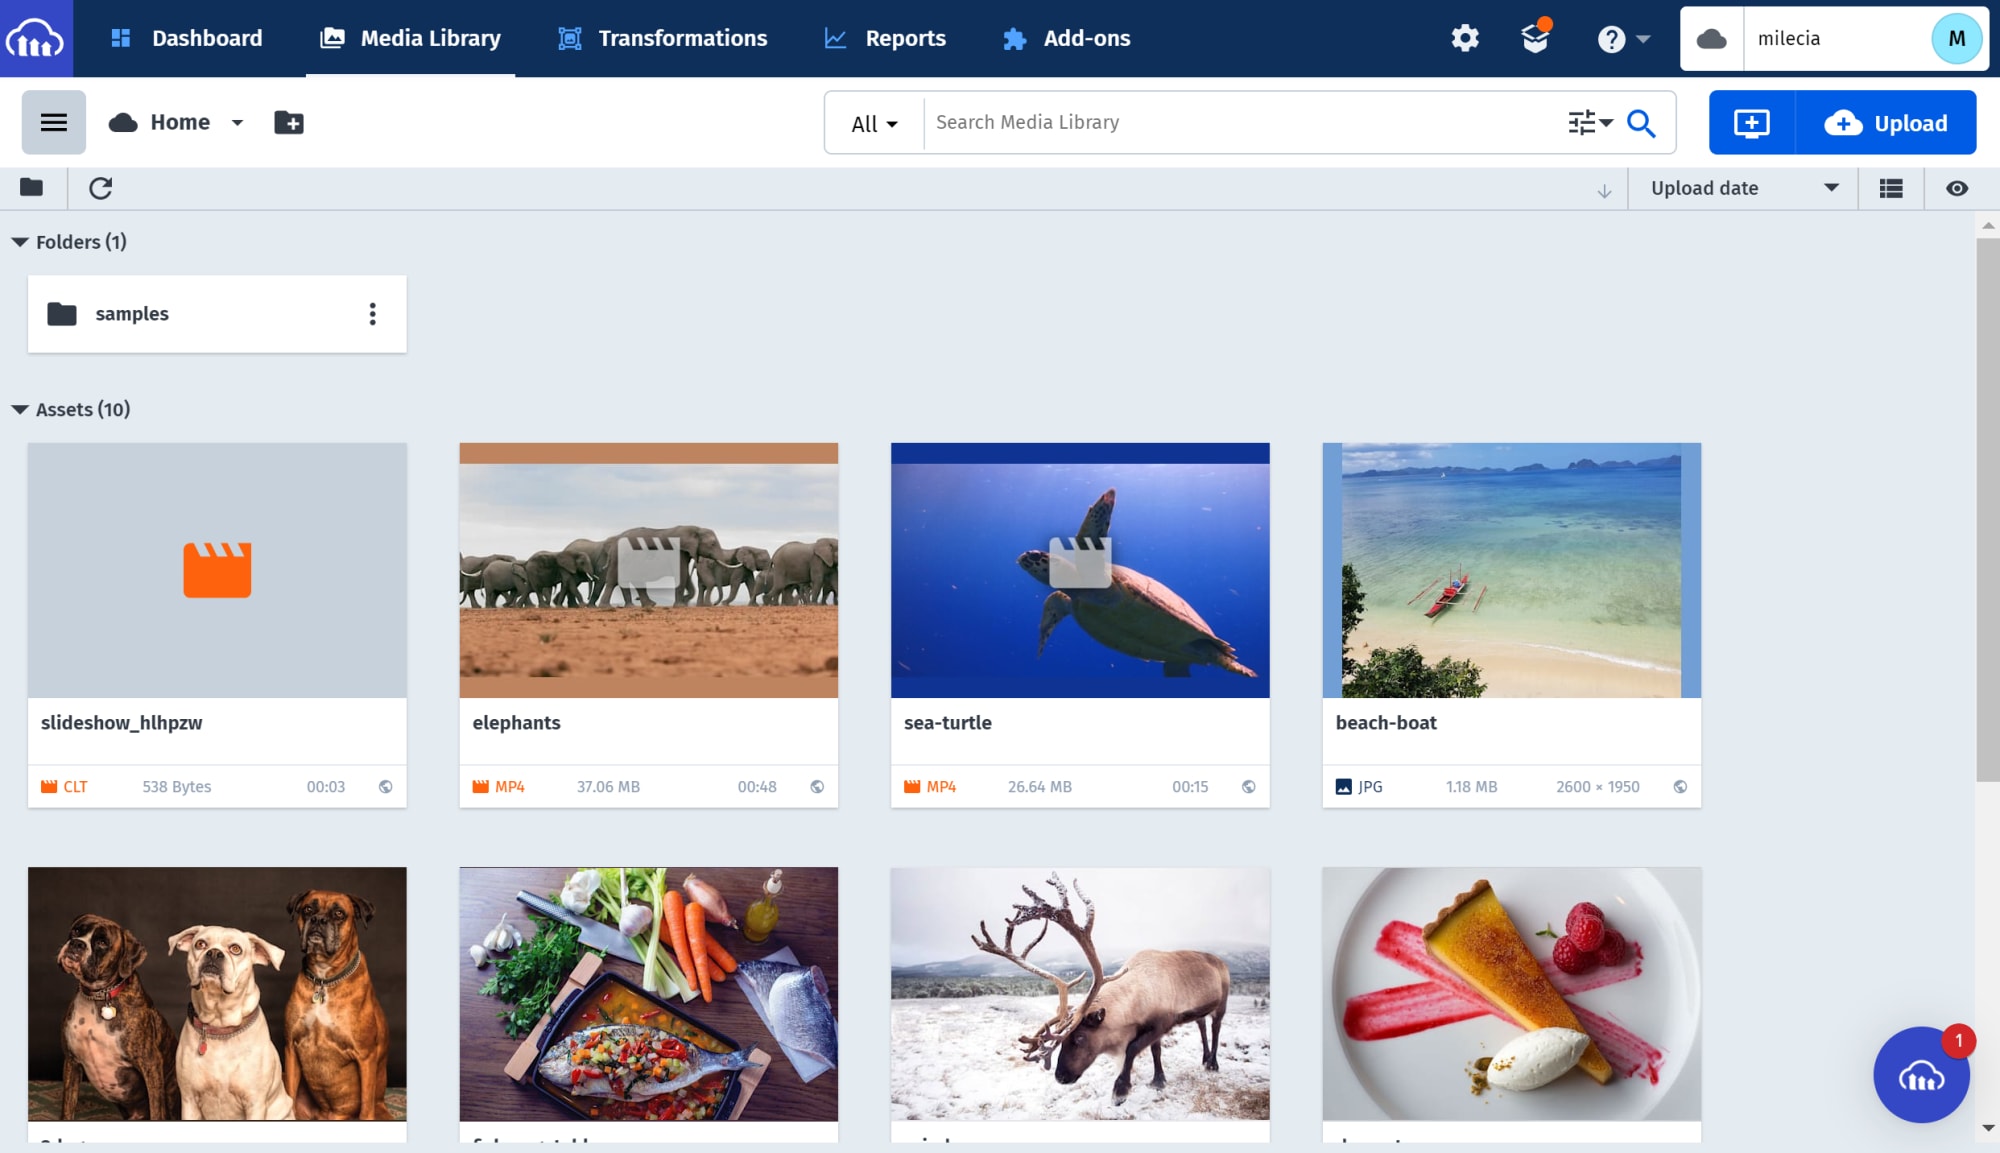Toggle the list view icon

[1891, 188]
